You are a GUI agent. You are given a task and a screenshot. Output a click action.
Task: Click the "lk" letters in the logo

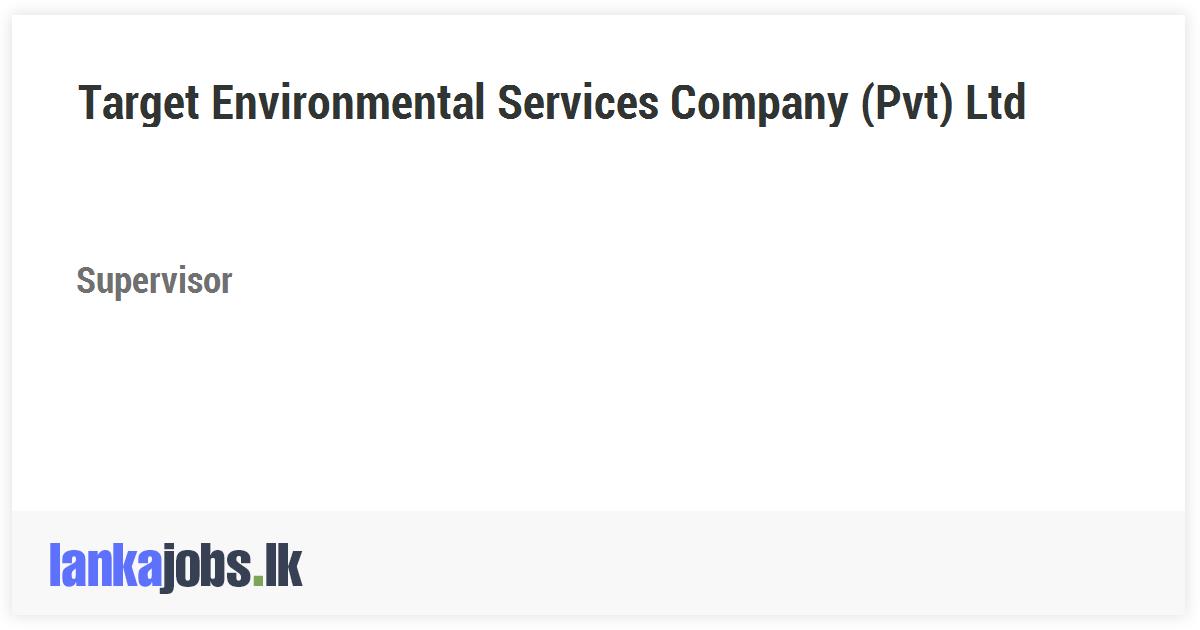coord(283,566)
